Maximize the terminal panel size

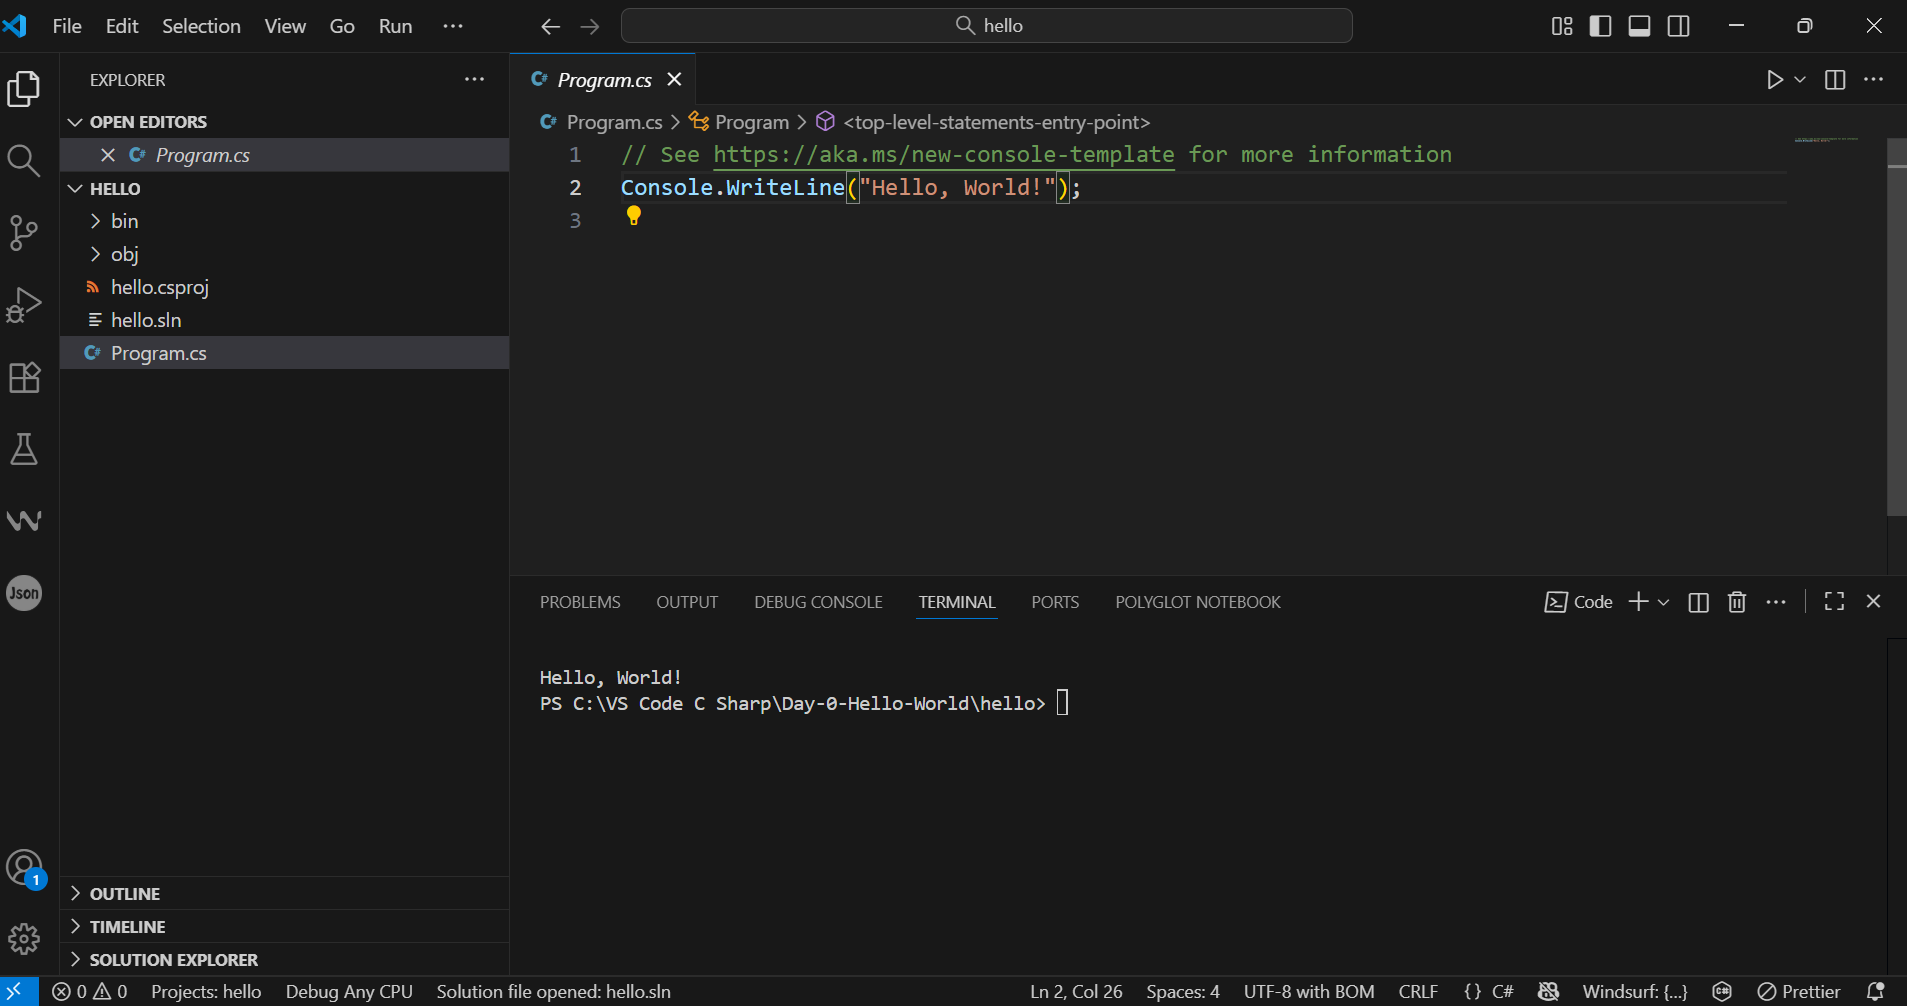click(1834, 602)
